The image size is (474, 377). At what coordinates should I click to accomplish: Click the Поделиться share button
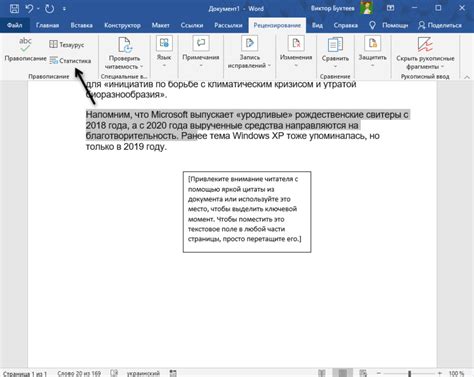click(x=440, y=25)
